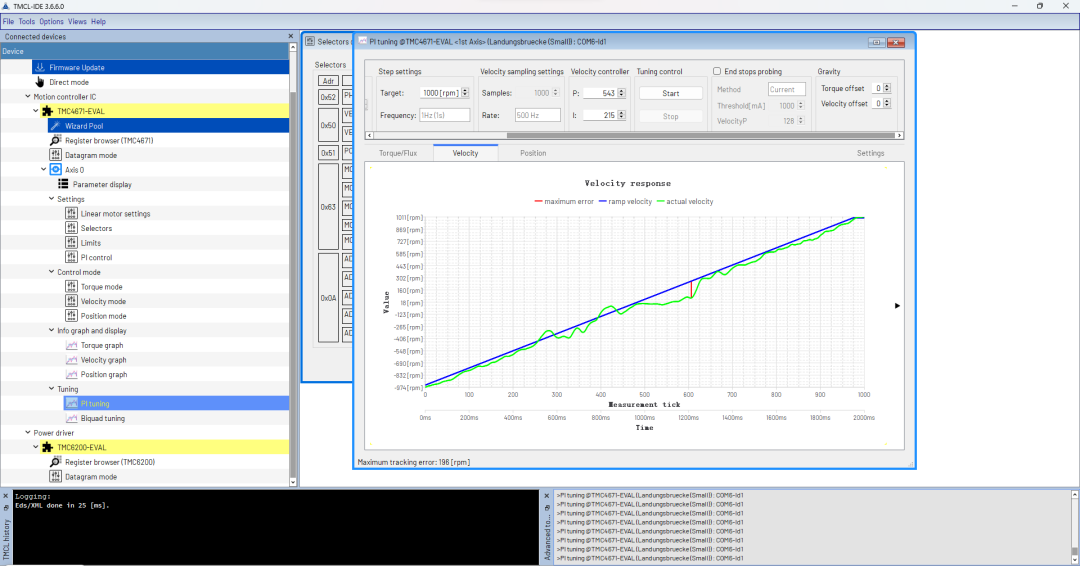Image resolution: width=1080 pixels, height=566 pixels.
Task: Collapse the Motion controller IC section
Action: tap(27, 97)
